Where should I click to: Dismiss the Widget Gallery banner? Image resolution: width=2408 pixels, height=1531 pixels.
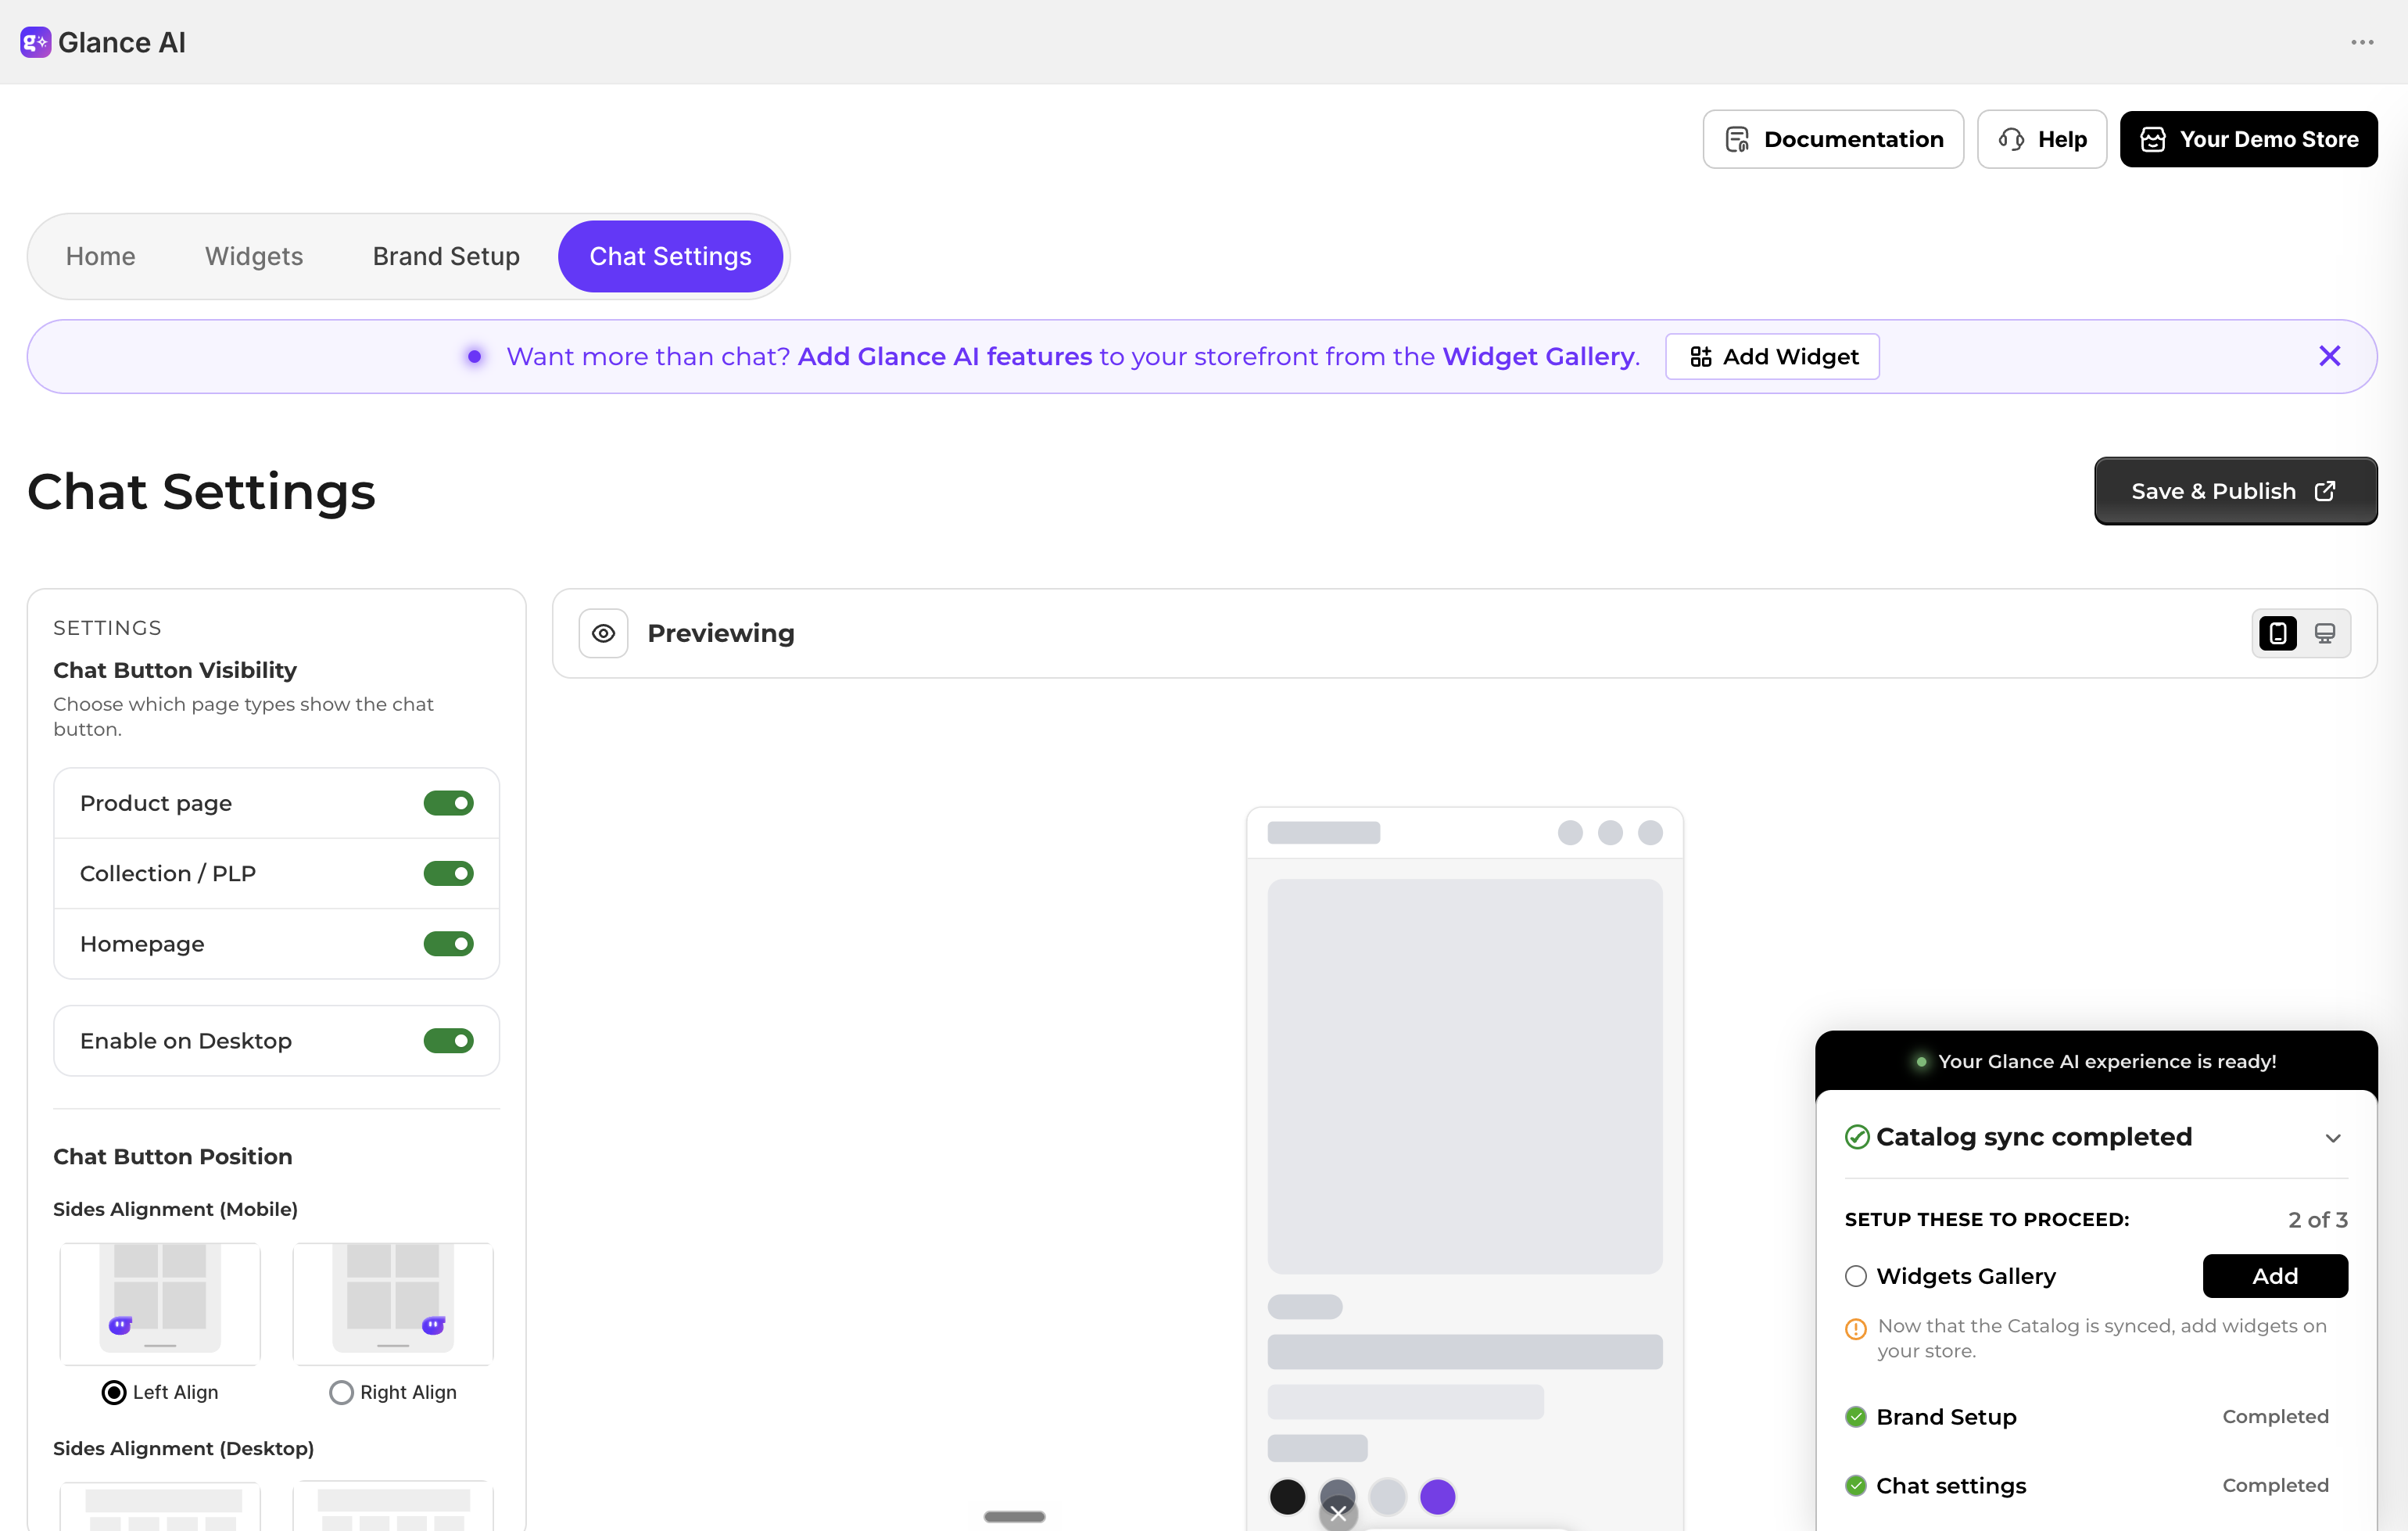[2329, 356]
